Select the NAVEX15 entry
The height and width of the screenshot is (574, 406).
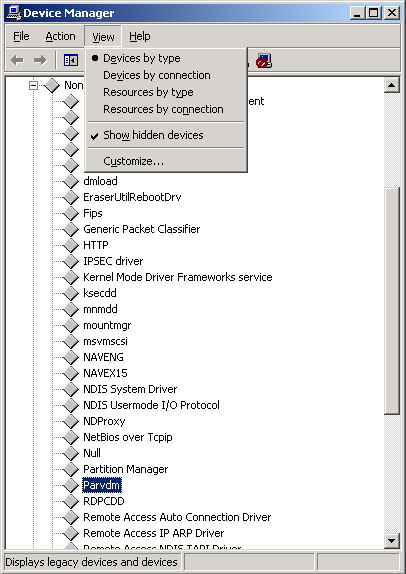click(105, 373)
